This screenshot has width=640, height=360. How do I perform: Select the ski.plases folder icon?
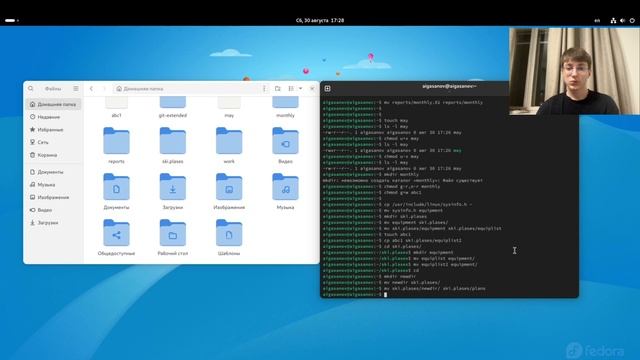click(173, 141)
